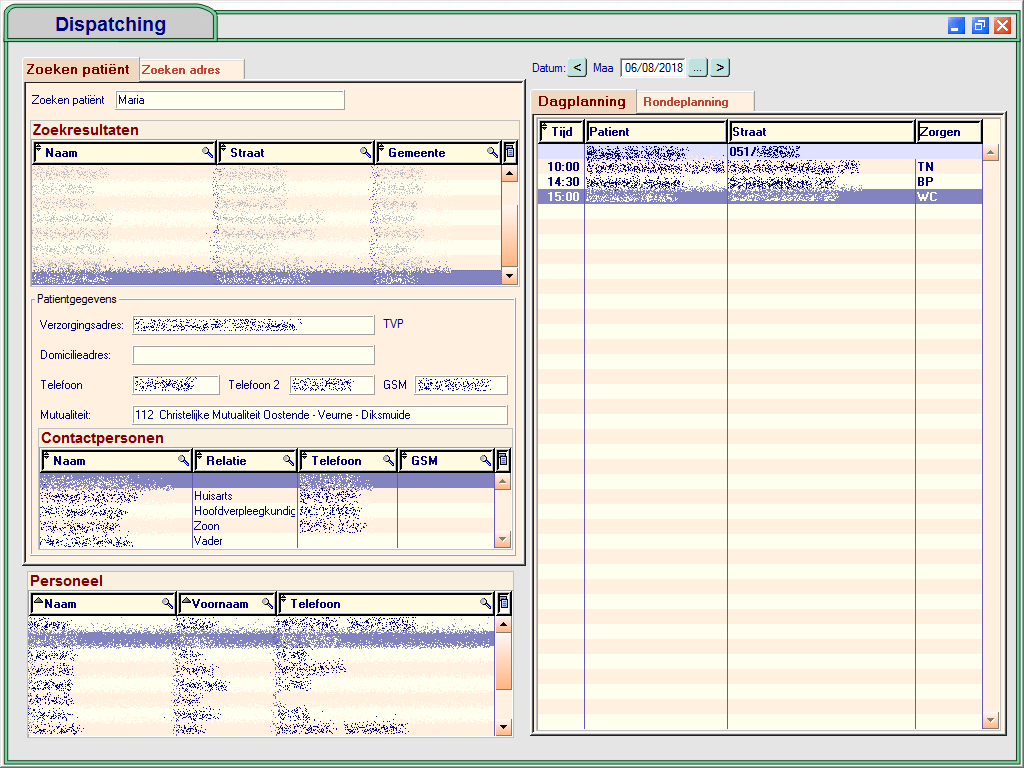
Task: Click search icon in Relatie column header
Action: pos(288,461)
